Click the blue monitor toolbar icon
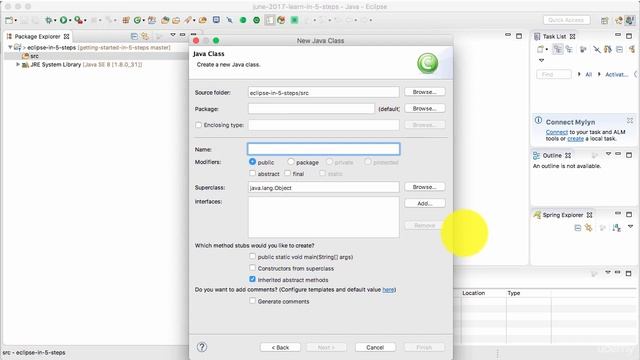Image resolution: width=640 pixels, height=360 pixels. (216, 20)
